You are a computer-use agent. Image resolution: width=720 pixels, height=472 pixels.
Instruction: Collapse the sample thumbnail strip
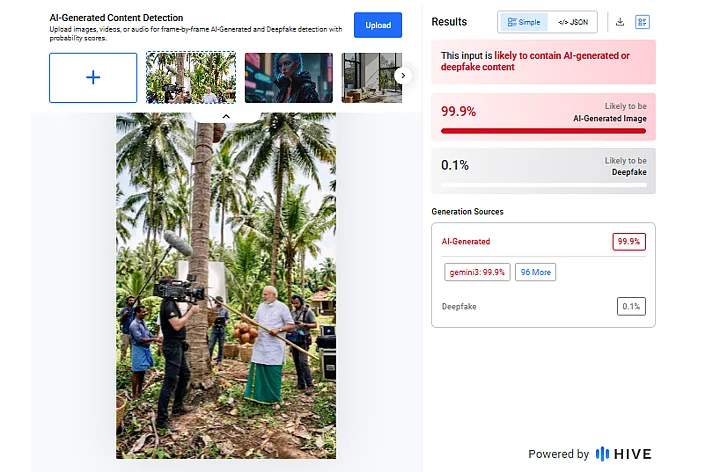(x=225, y=116)
